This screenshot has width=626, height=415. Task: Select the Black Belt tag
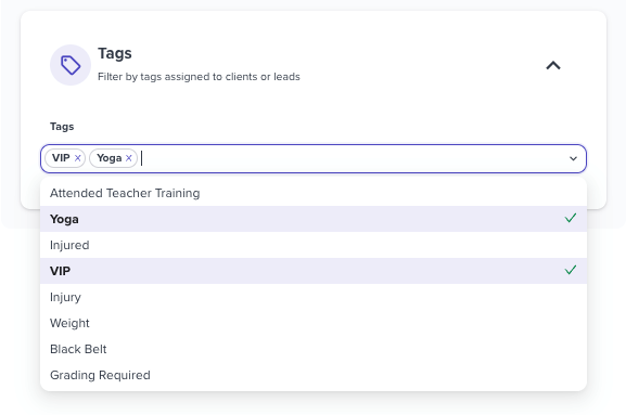click(x=313, y=349)
